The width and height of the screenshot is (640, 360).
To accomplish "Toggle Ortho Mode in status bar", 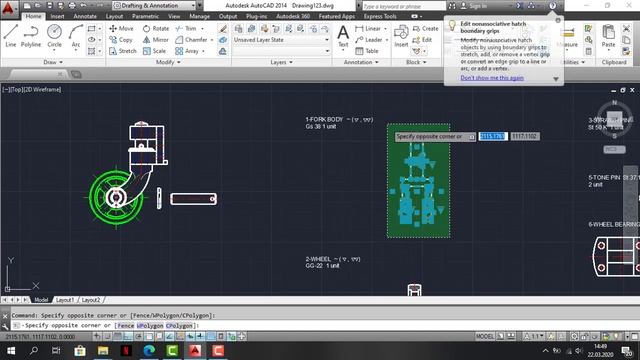I will pyautogui.click(x=128, y=336).
